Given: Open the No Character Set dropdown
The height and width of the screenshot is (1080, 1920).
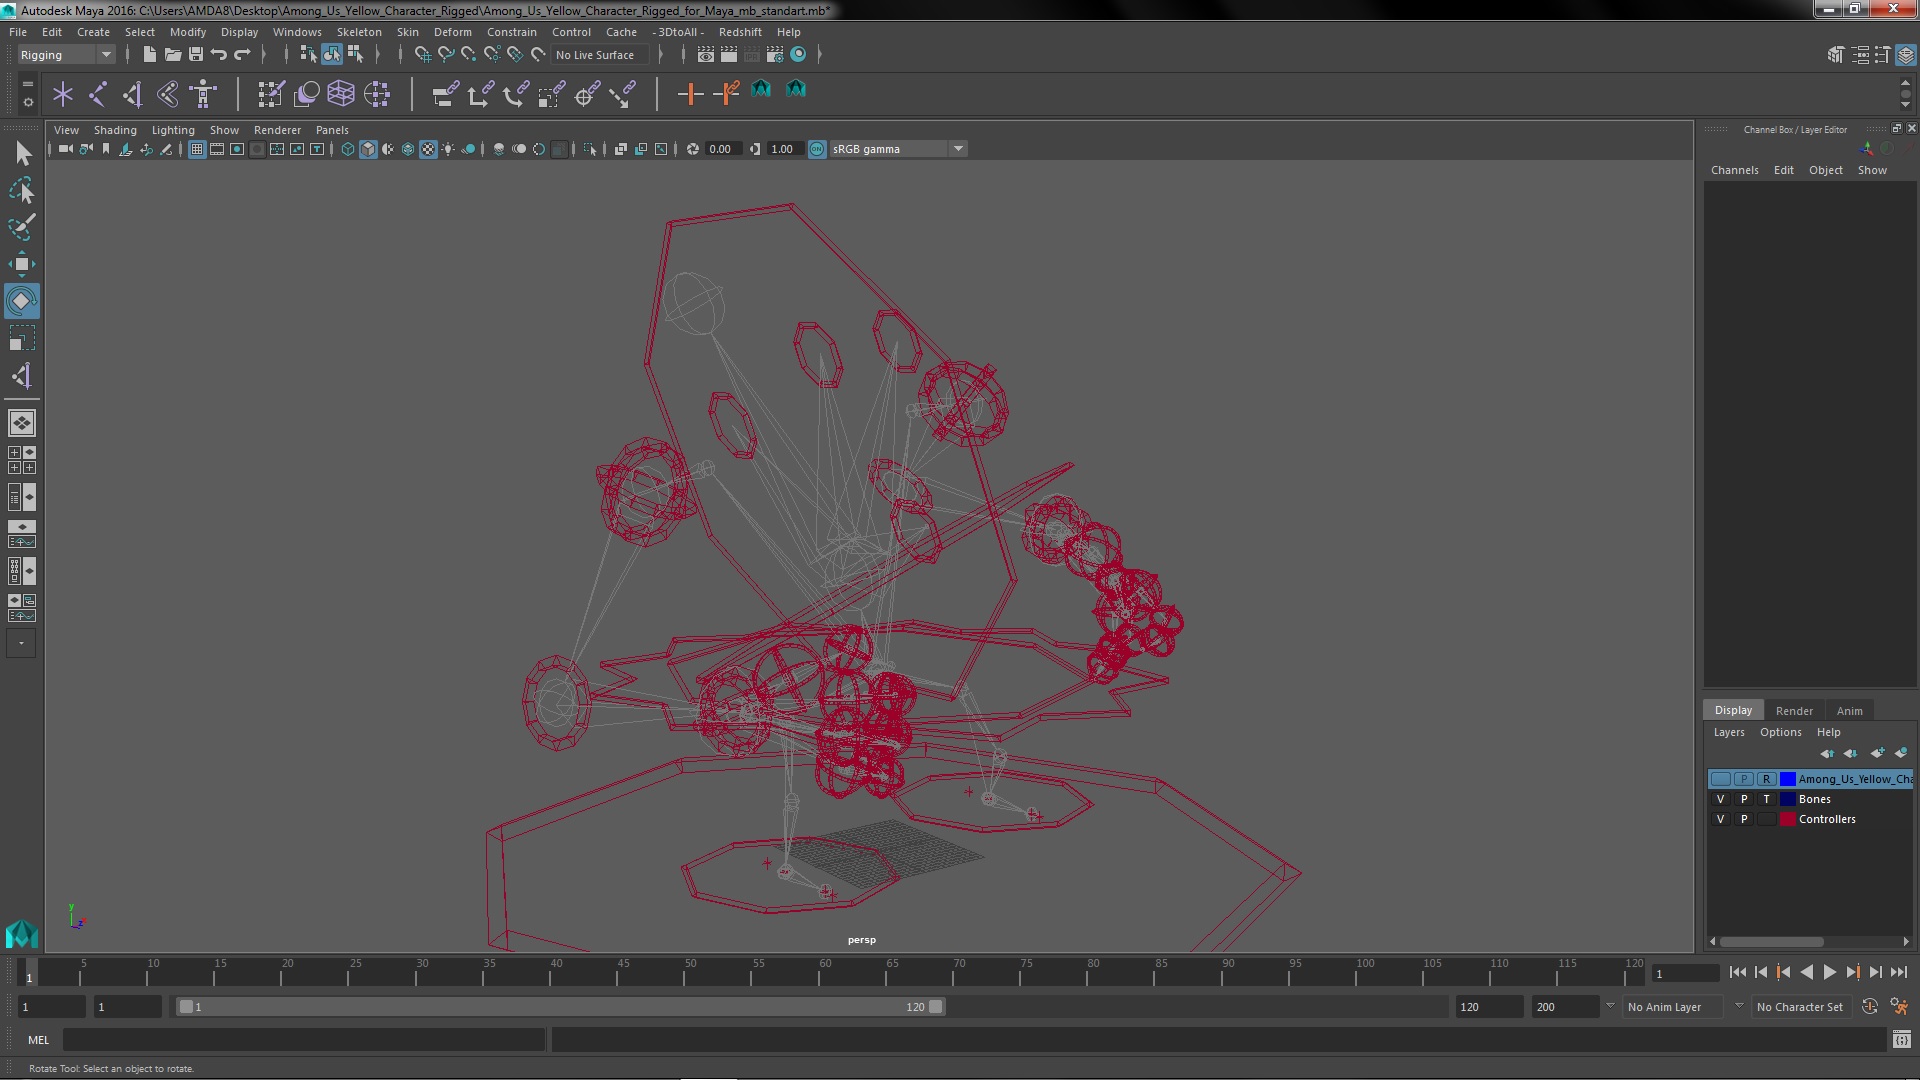Looking at the screenshot, I should (1802, 1007).
